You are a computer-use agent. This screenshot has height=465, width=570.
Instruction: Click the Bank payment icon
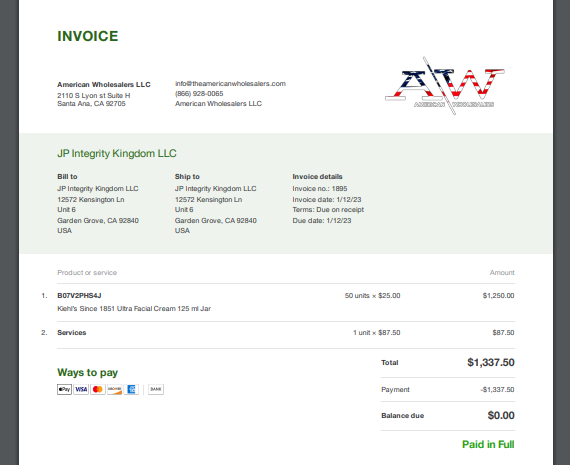pyautogui.click(x=156, y=389)
